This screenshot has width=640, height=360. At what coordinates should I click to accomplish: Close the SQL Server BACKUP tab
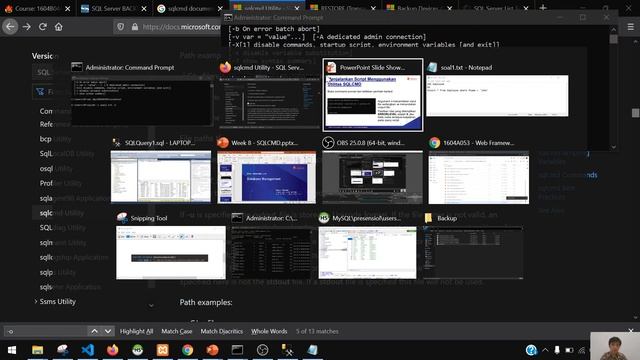144,8
